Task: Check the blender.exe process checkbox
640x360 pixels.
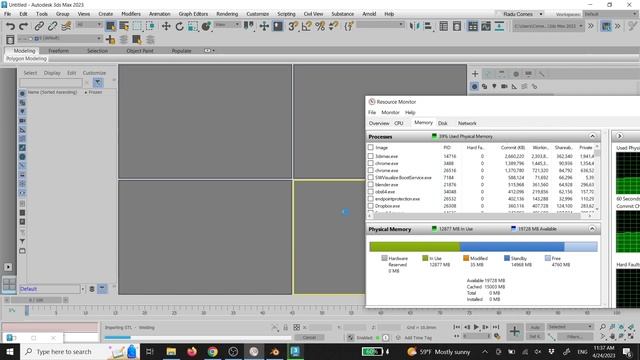Action: [x=371, y=184]
